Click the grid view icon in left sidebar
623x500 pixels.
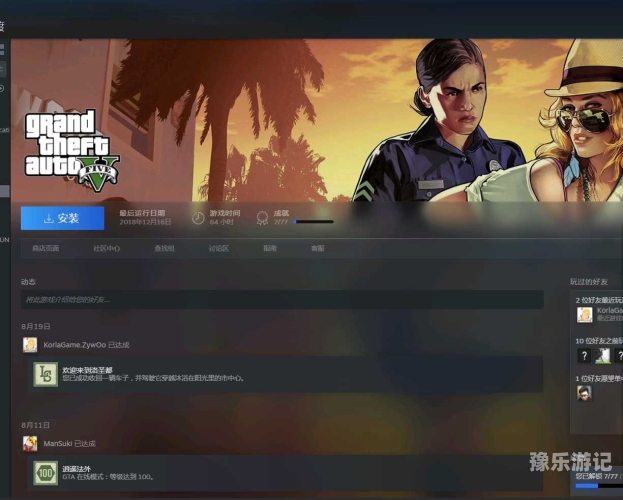2,49
